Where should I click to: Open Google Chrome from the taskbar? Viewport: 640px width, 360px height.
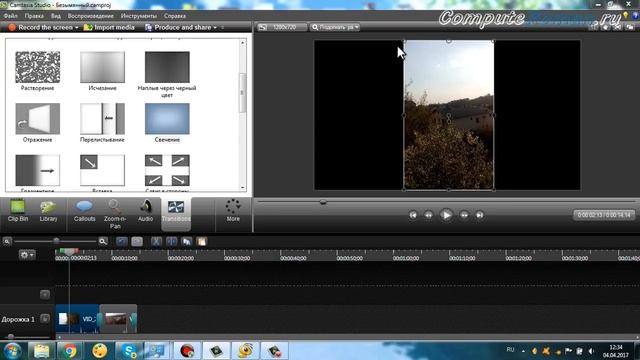(69, 351)
